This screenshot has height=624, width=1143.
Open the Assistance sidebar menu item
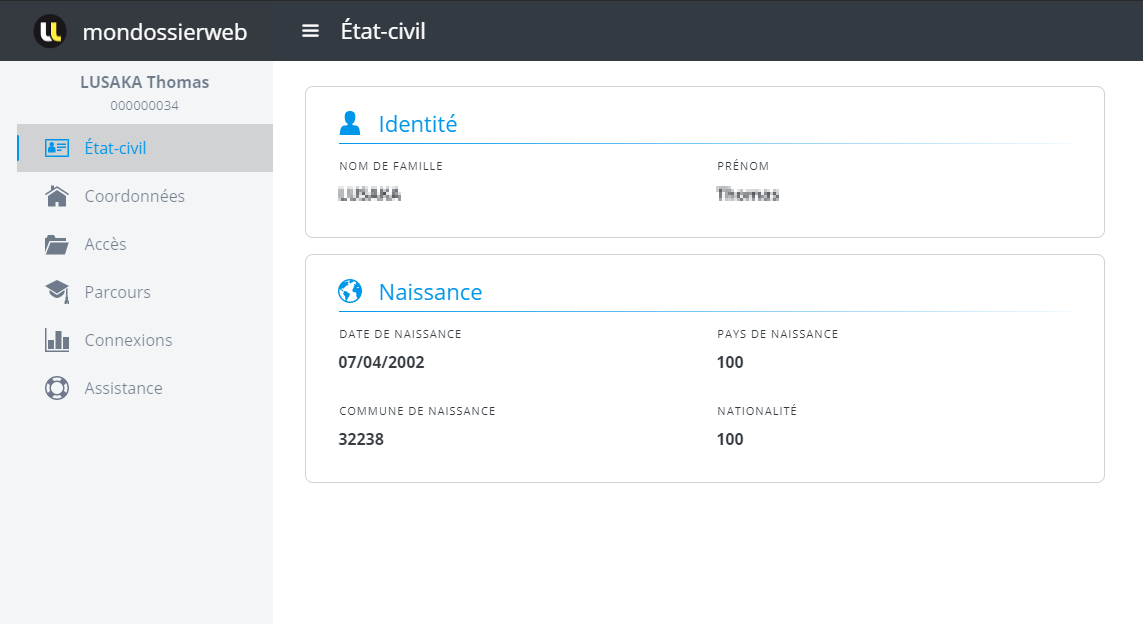coord(123,388)
